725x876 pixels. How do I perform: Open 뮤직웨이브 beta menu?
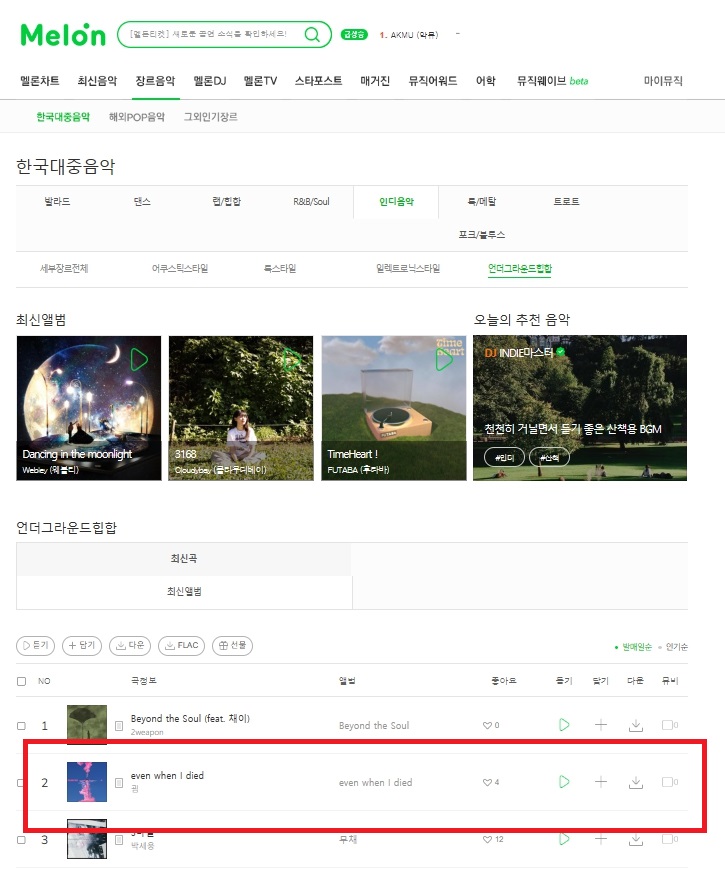pyautogui.click(x=552, y=81)
